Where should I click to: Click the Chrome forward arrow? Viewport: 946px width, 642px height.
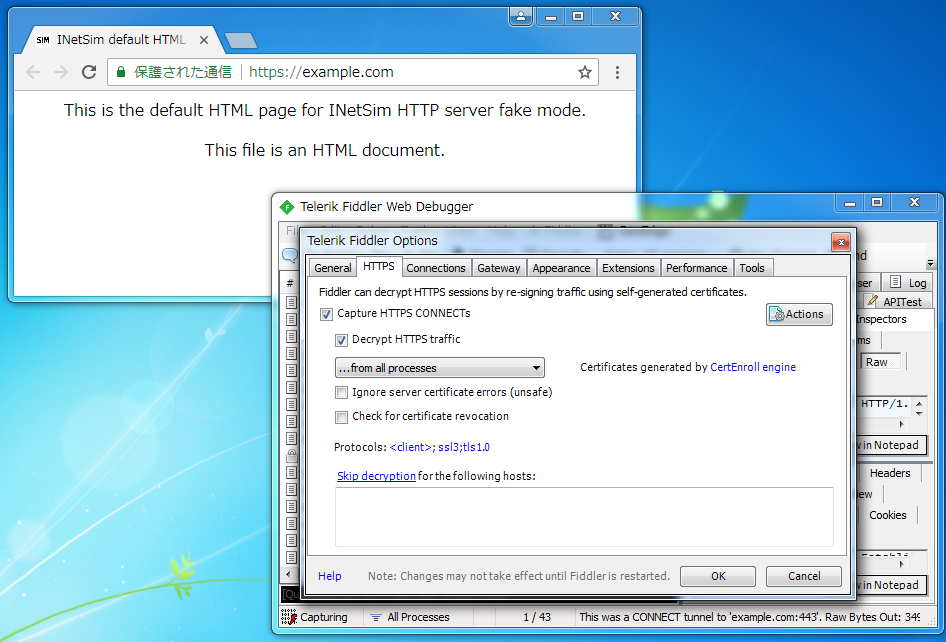61,72
